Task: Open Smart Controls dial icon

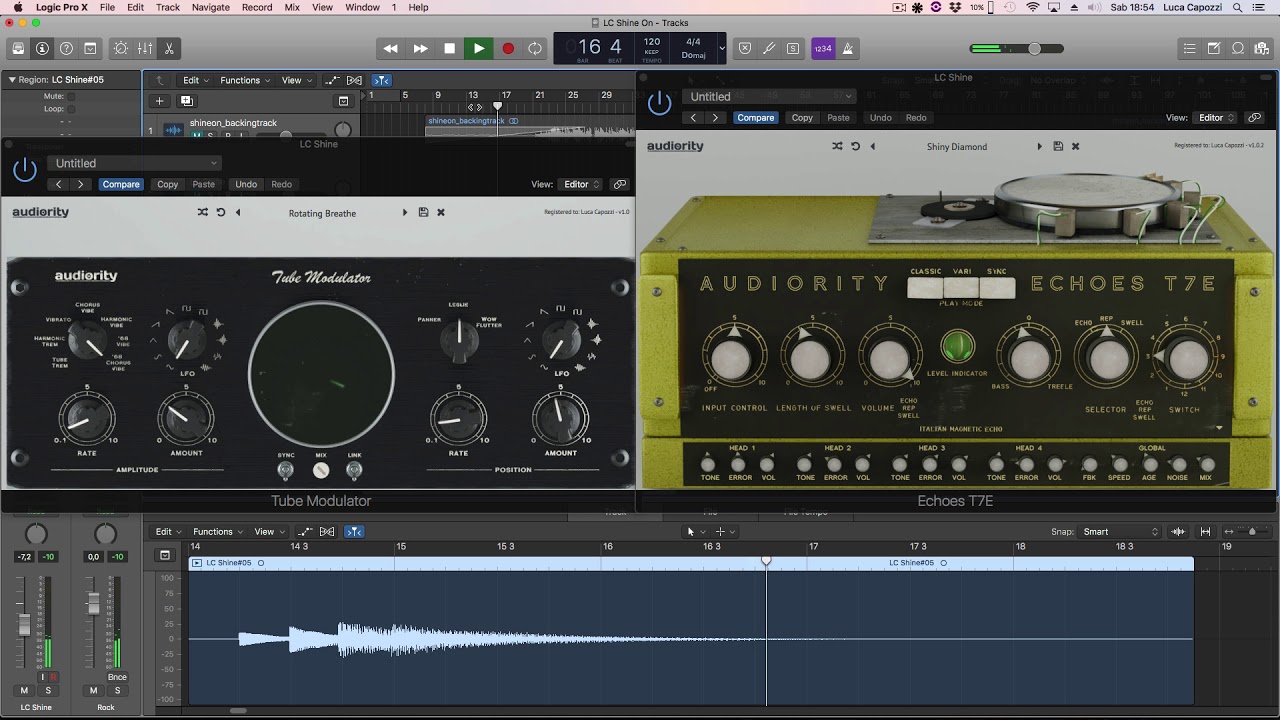Action: (x=121, y=48)
